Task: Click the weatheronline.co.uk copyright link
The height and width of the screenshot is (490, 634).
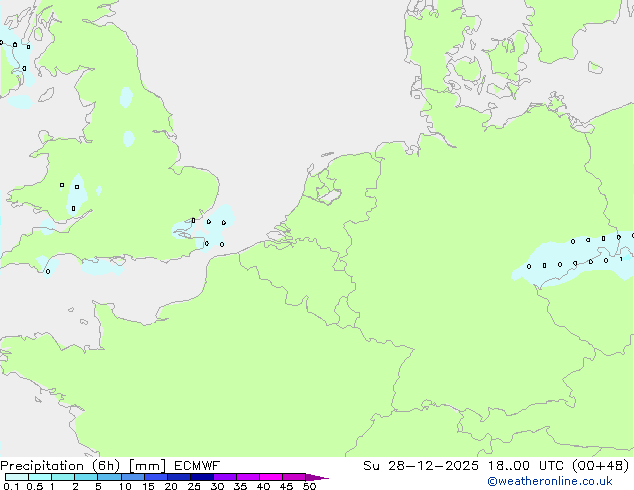Action: [549, 481]
